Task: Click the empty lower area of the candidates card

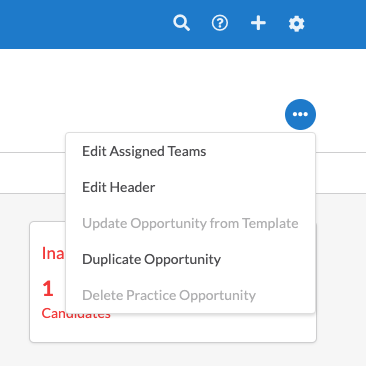Action: point(173,328)
